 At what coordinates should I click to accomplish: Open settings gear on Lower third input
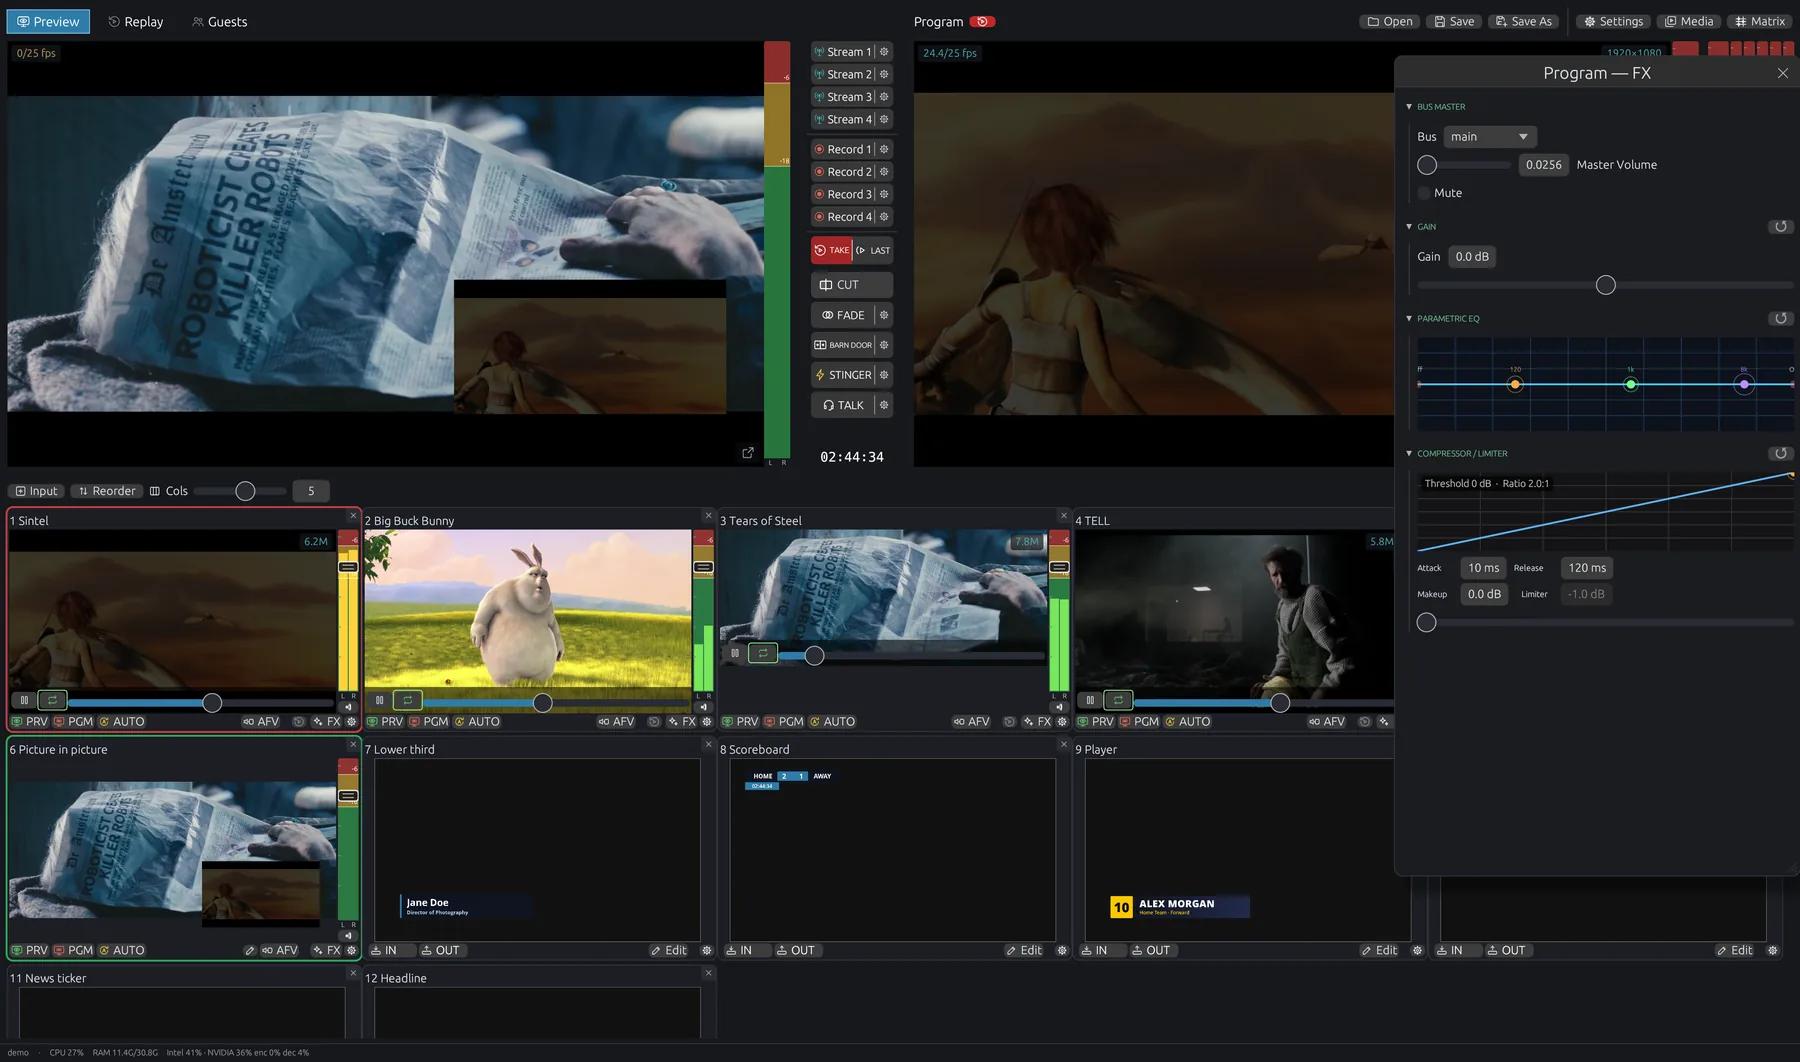click(x=707, y=951)
